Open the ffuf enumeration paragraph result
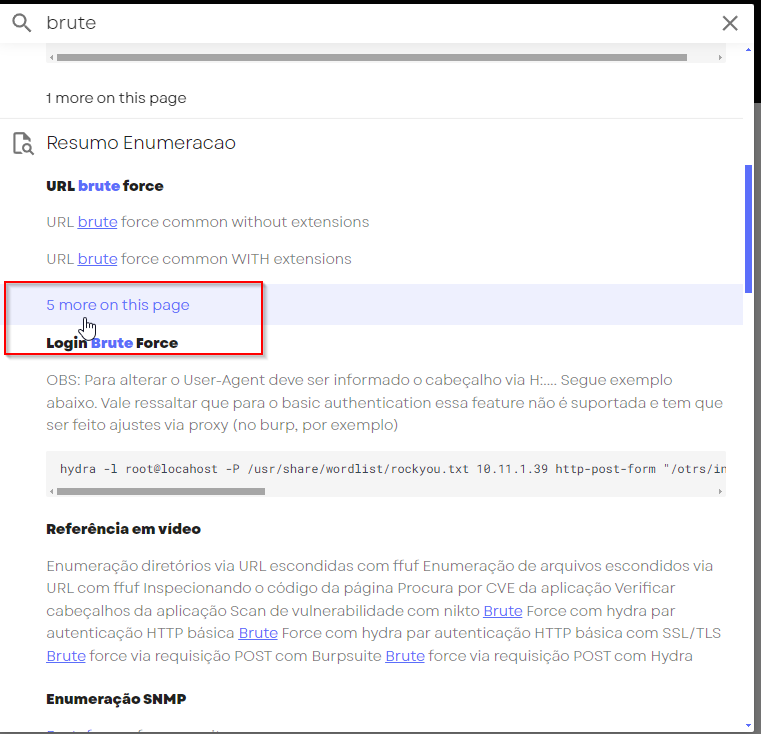761x734 pixels. (383, 611)
